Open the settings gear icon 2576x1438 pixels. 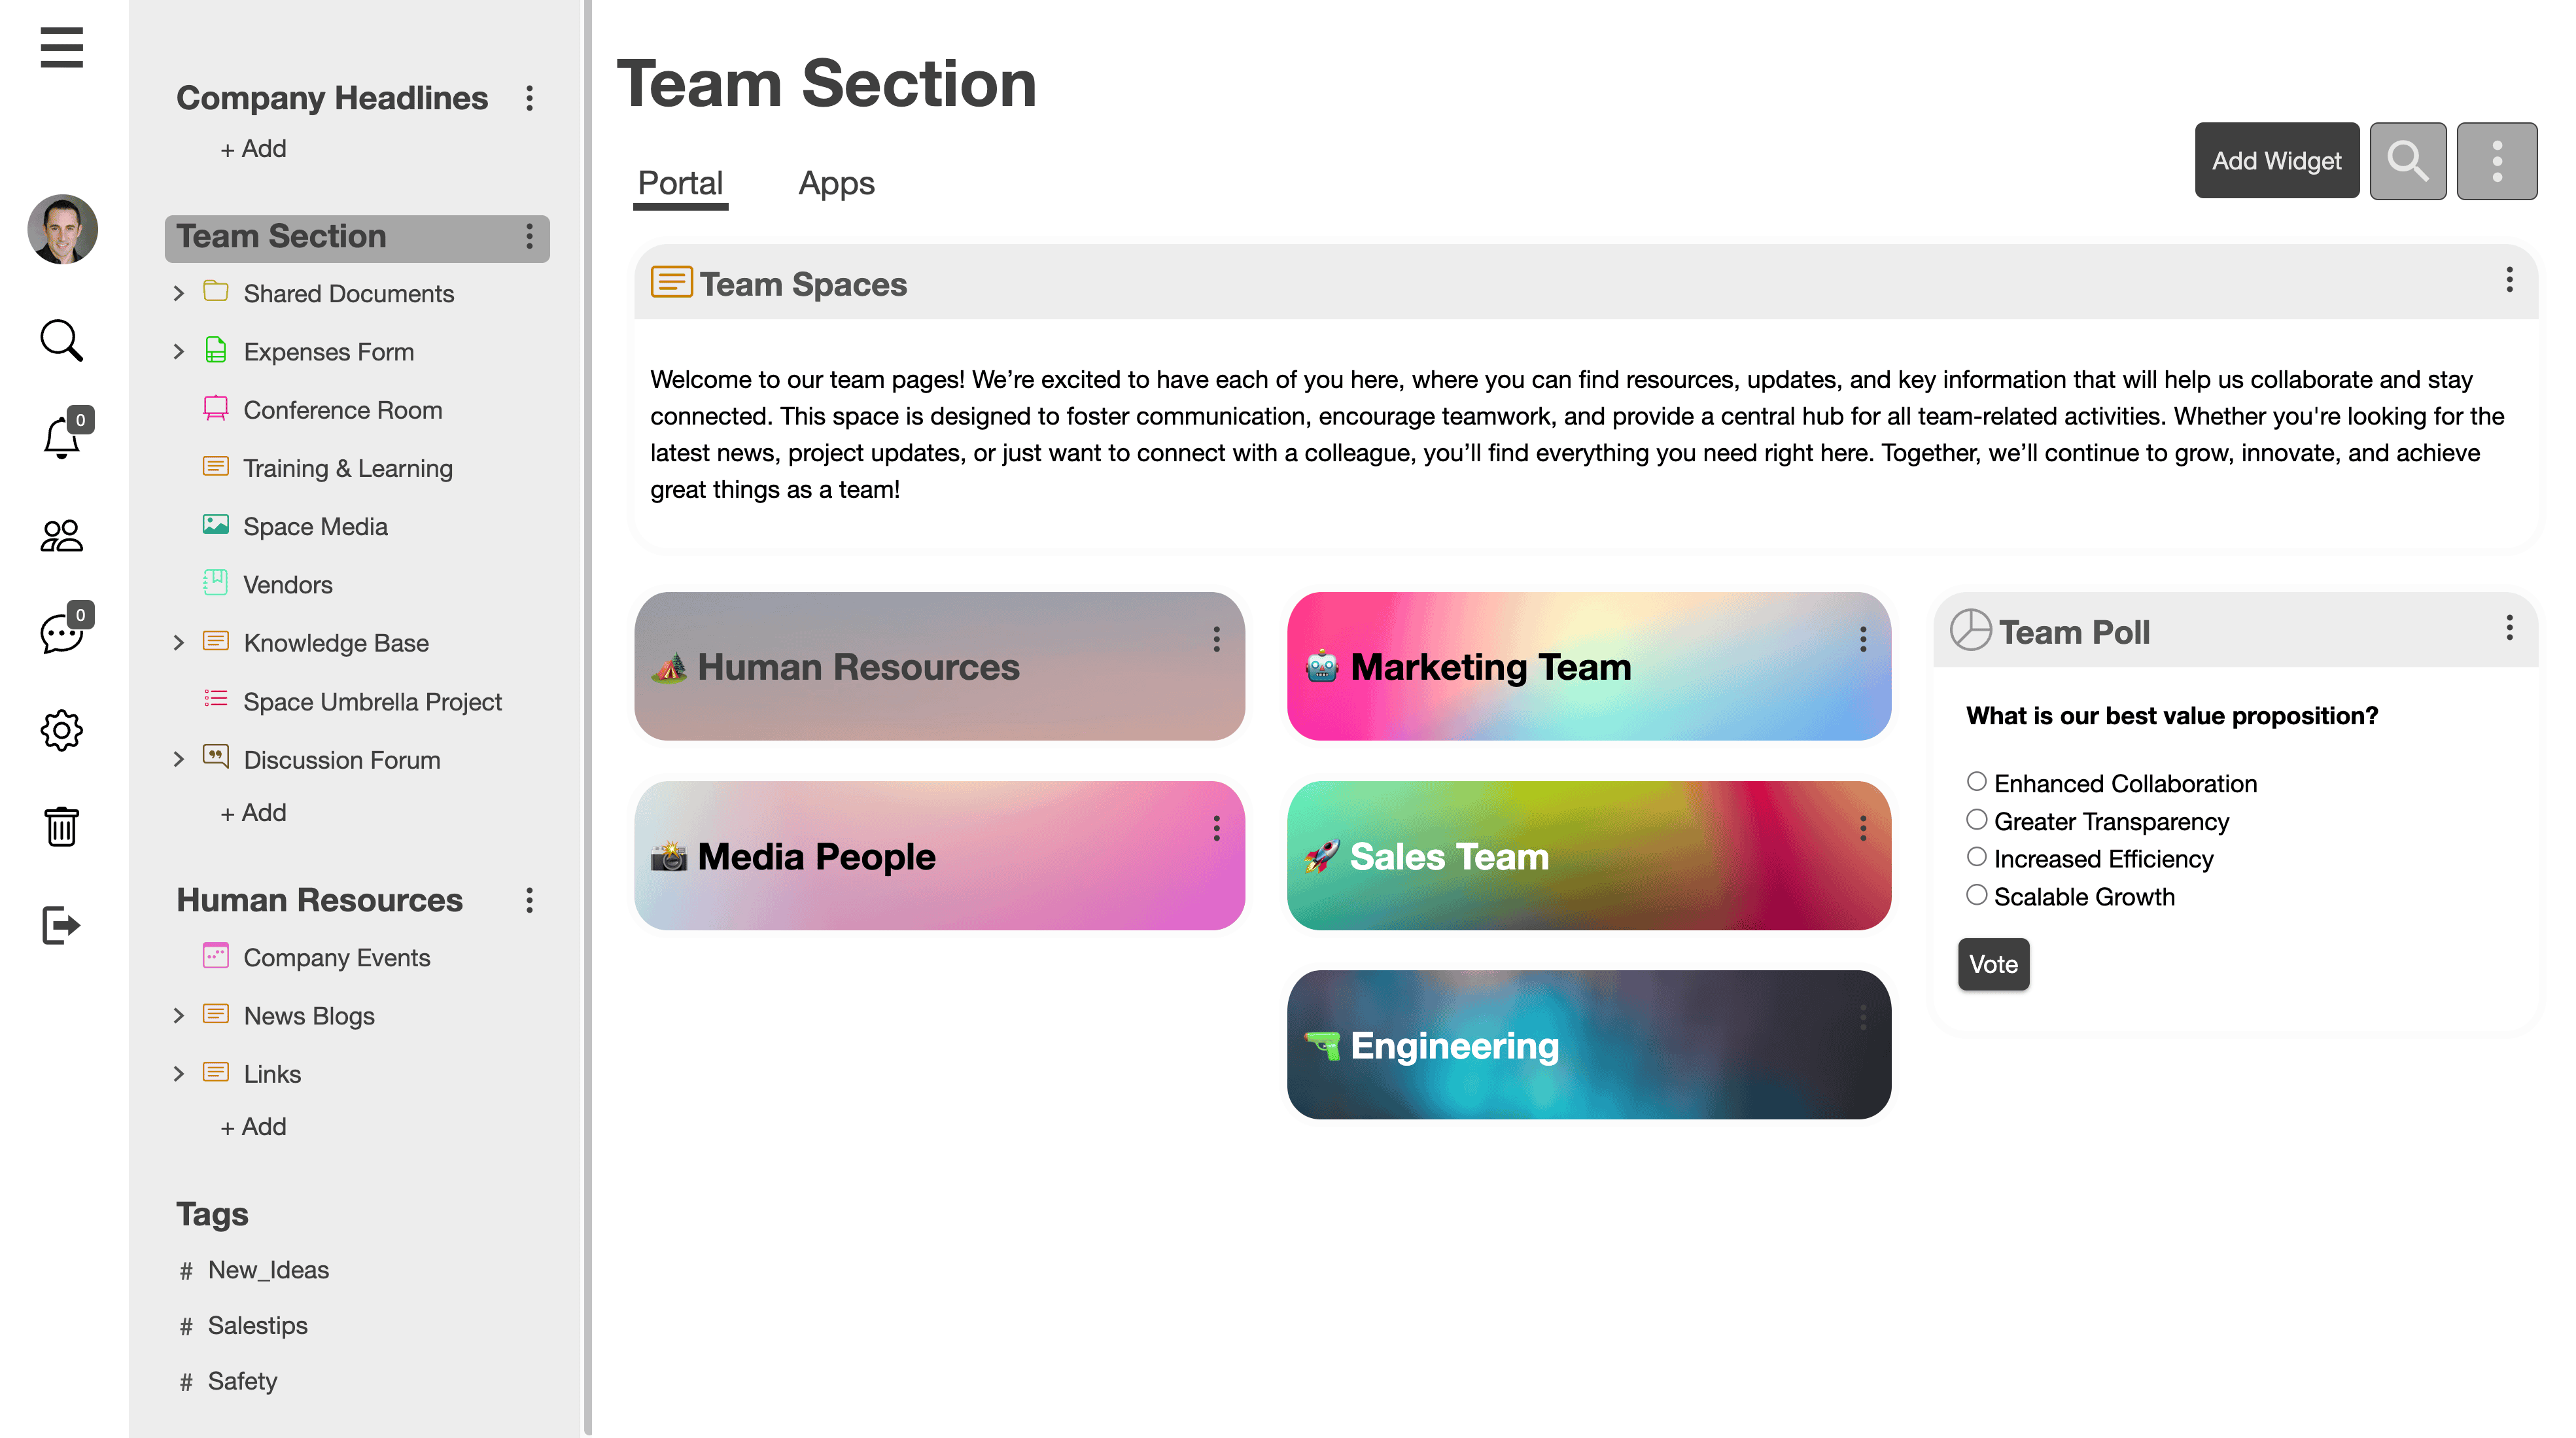tap(61, 731)
